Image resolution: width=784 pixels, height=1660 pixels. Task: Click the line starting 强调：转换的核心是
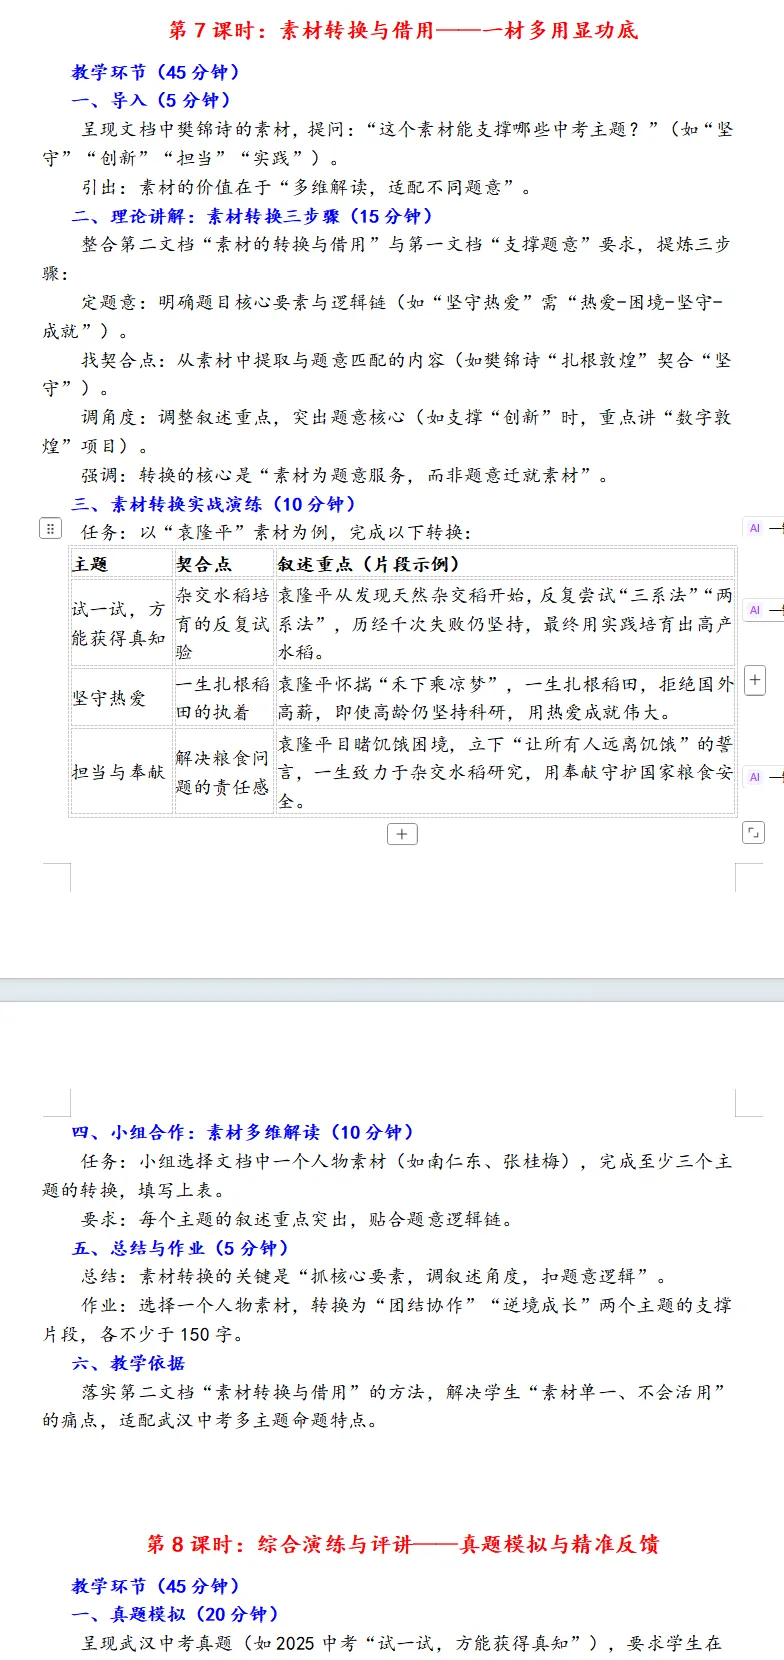click(346, 475)
